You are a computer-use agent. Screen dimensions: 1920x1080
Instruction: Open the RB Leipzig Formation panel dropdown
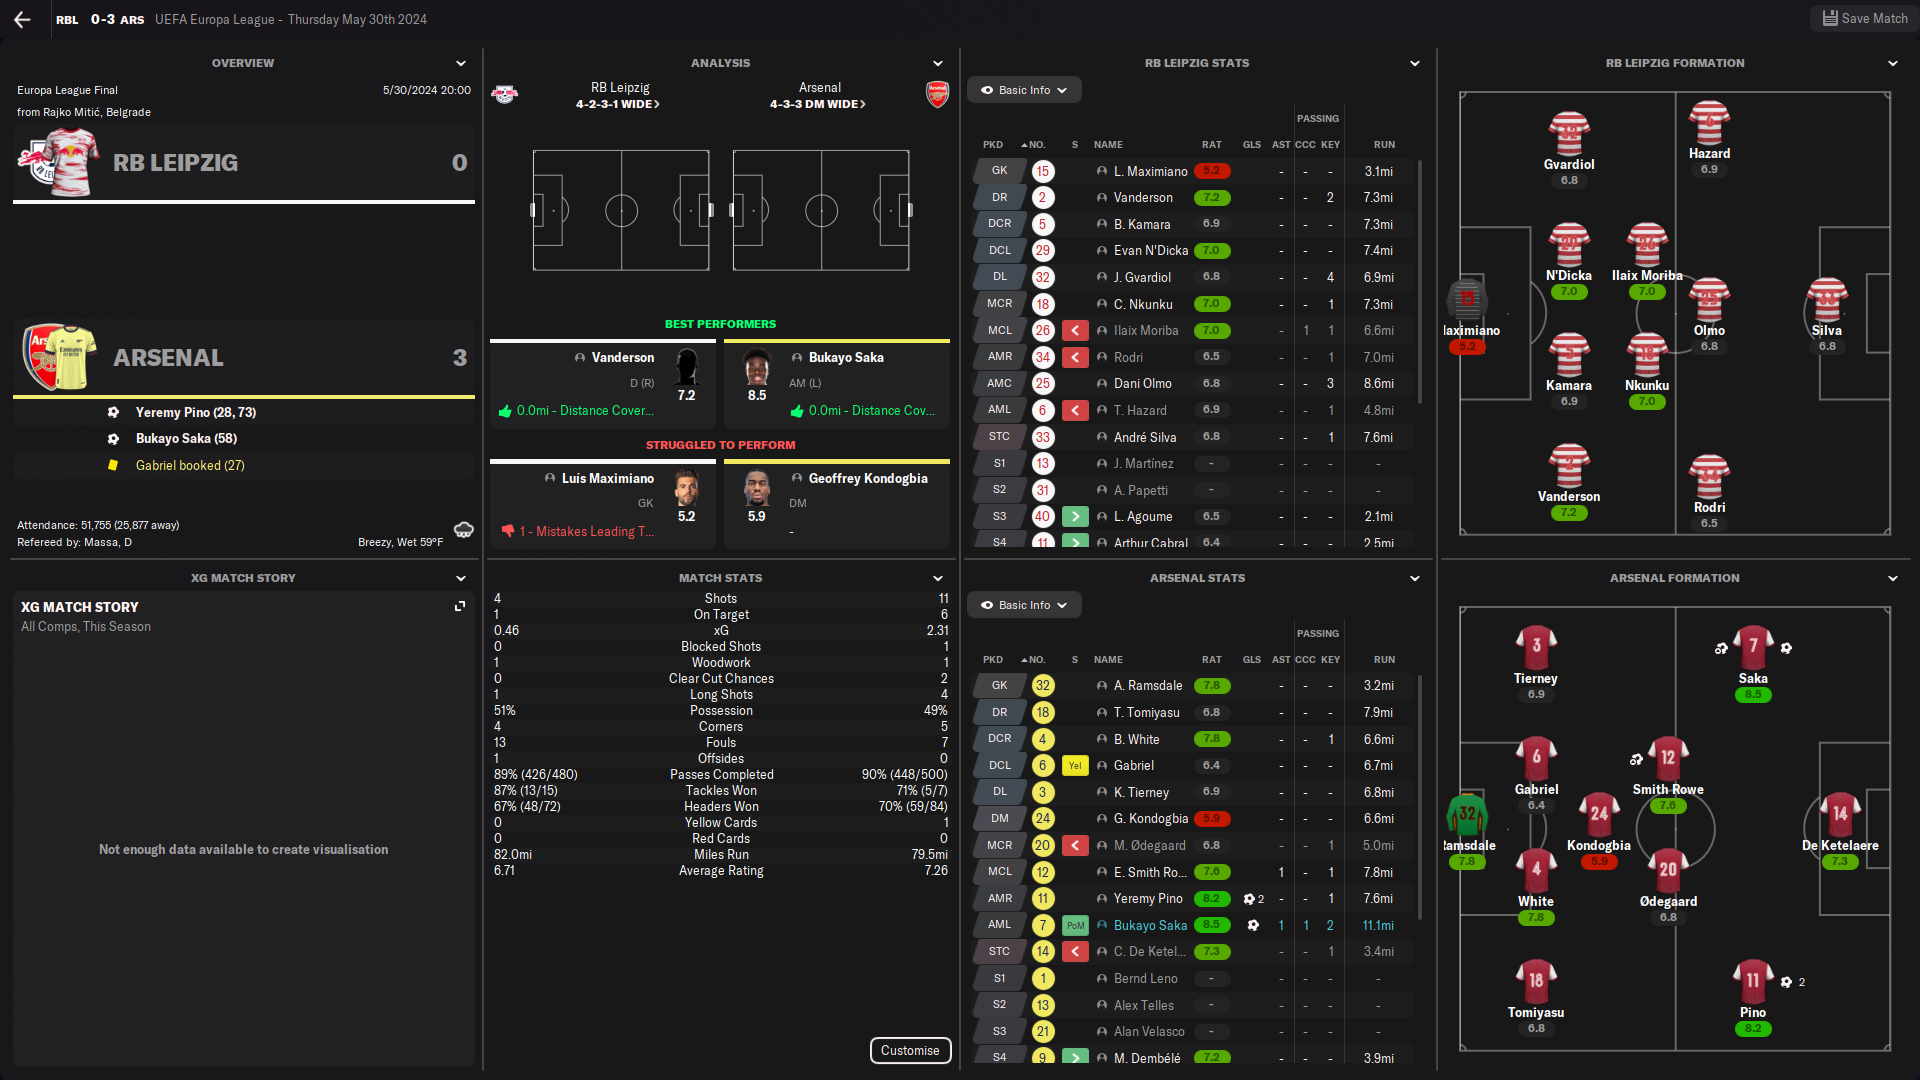[x=1893, y=63]
